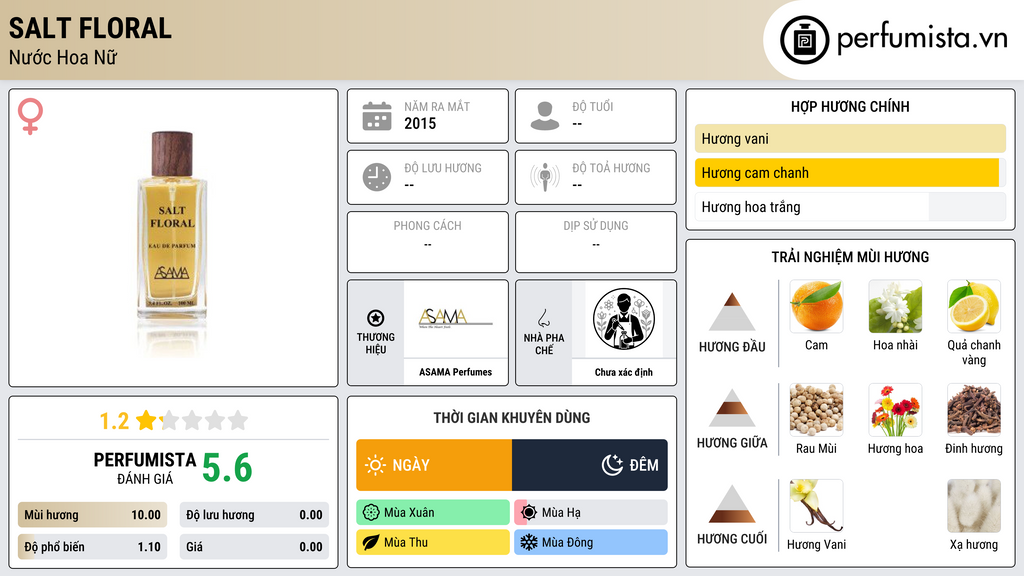The image size is (1024, 576).
Task: Select the Hoa nhài jasmine note image
Action: (x=895, y=306)
